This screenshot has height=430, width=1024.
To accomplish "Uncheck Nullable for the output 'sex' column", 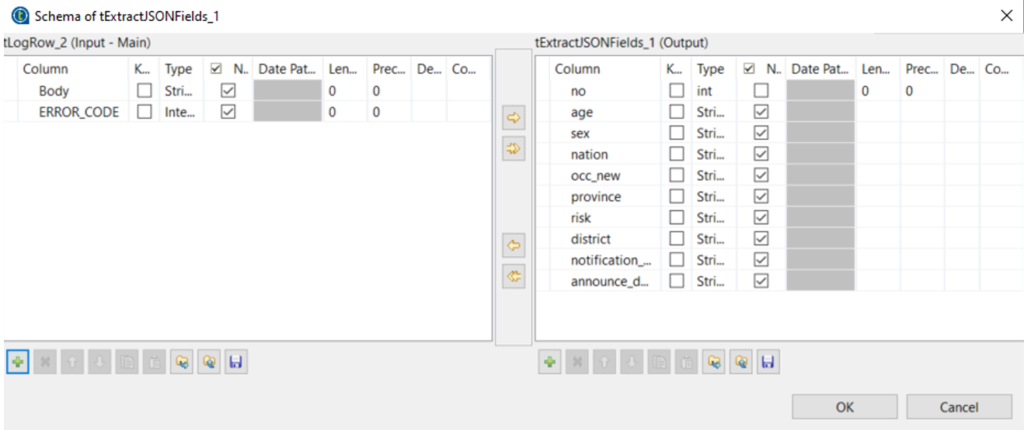I will click(x=760, y=133).
